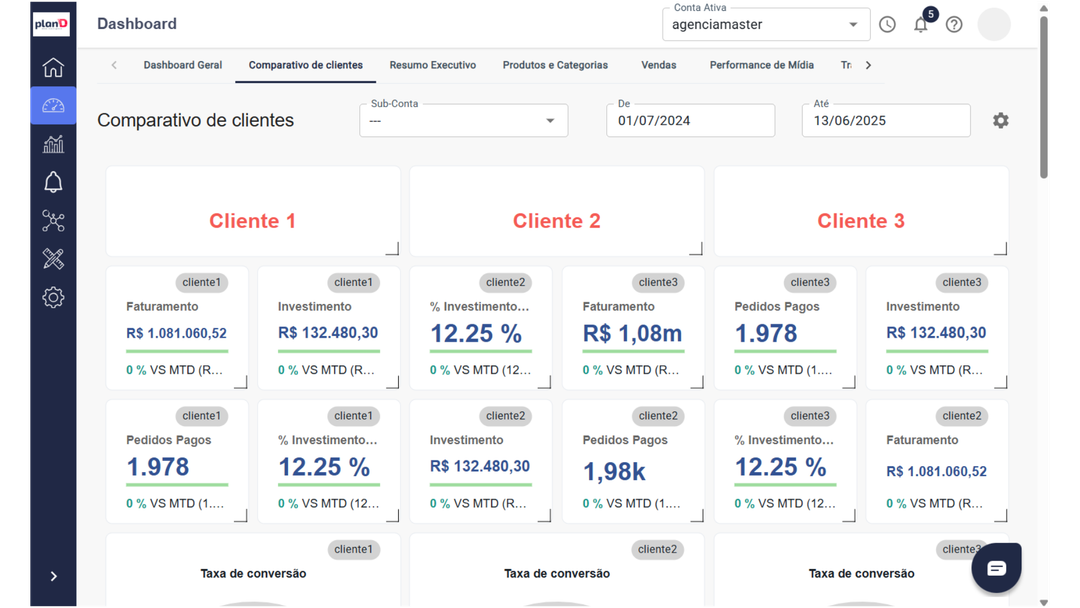The width and height of the screenshot is (1080, 608).
Task: Switch to Resumo Executivo tab
Action: pyautogui.click(x=433, y=65)
